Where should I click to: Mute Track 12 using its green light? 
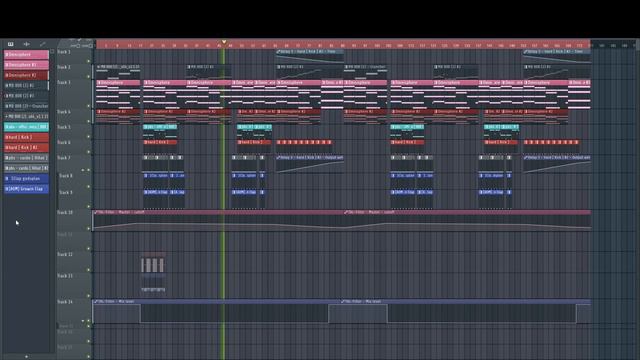click(x=89, y=270)
